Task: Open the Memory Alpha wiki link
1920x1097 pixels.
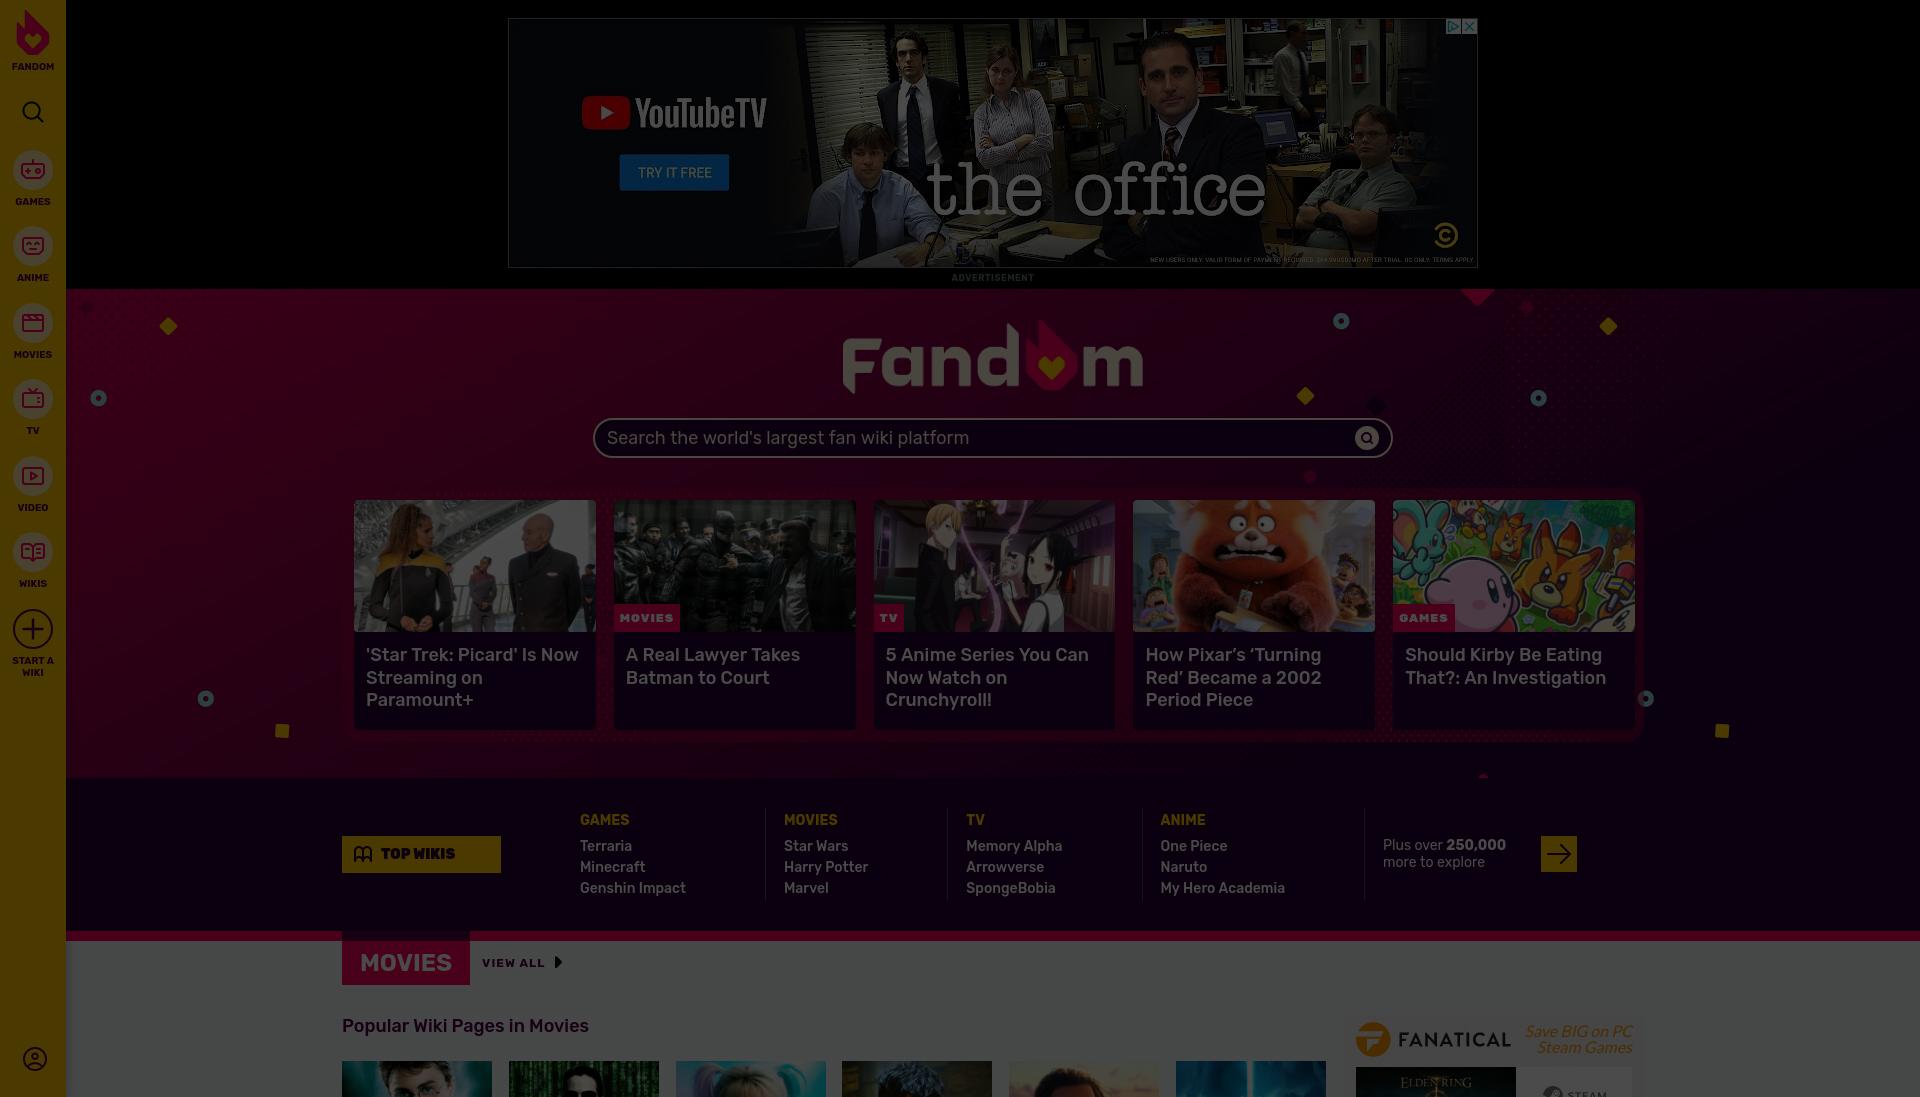Action: (x=1014, y=846)
